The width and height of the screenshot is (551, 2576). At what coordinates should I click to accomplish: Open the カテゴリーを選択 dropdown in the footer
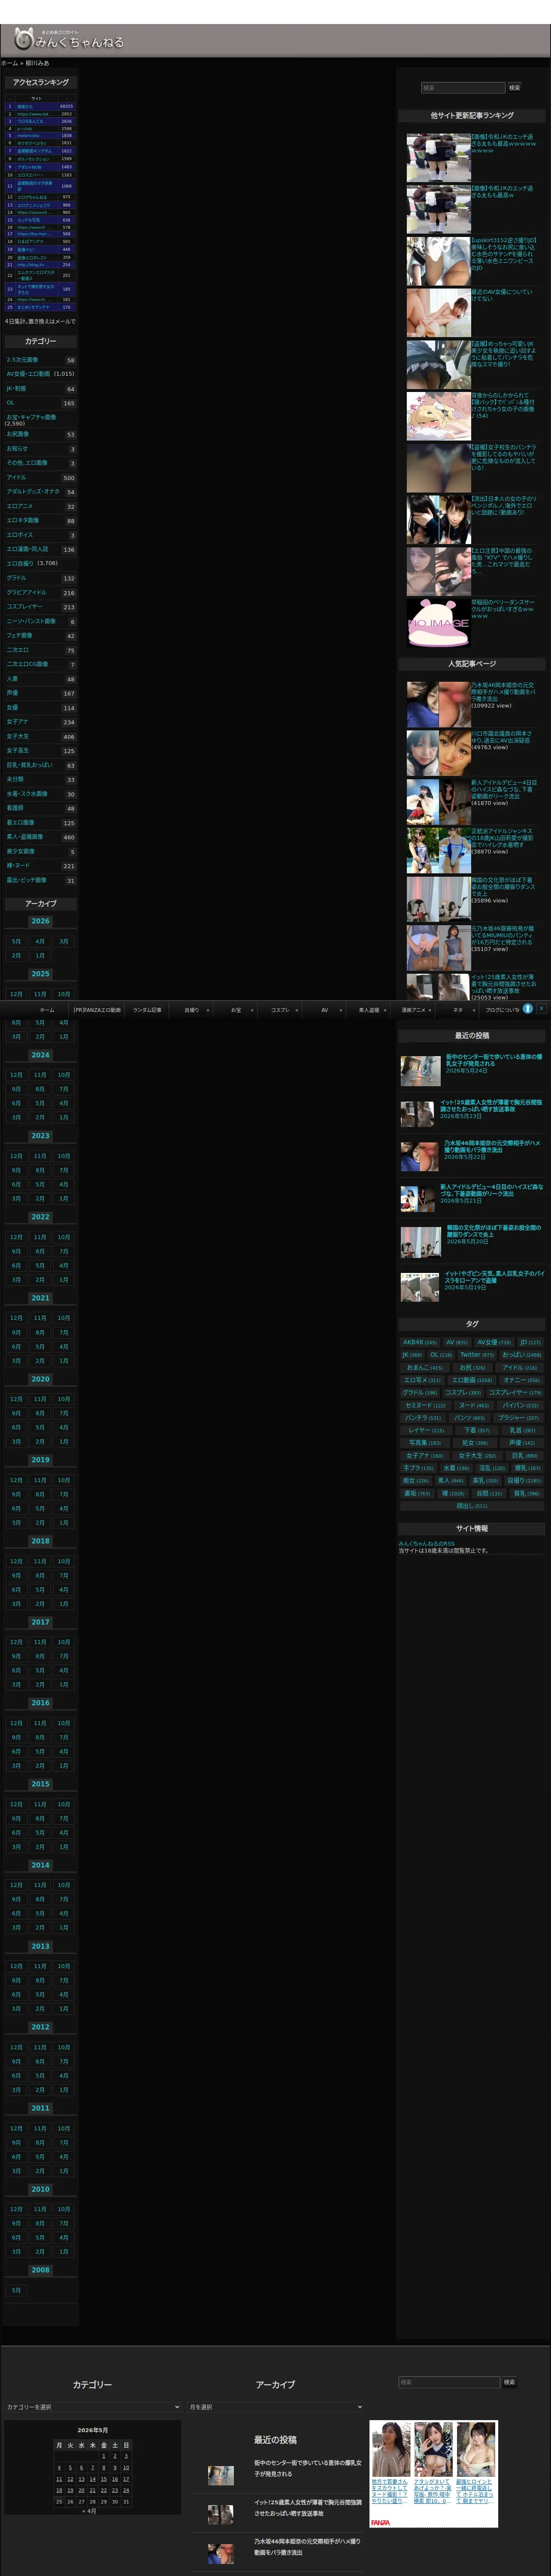click(x=92, y=2407)
